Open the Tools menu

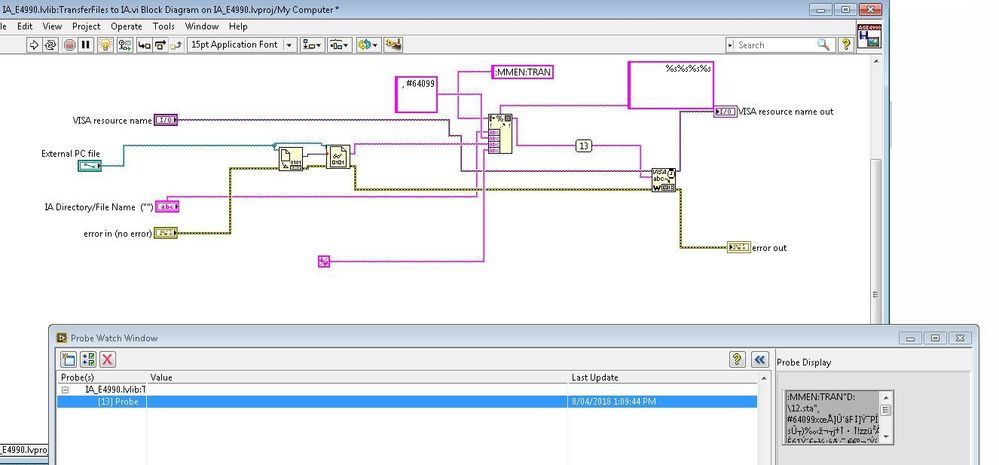[164, 26]
